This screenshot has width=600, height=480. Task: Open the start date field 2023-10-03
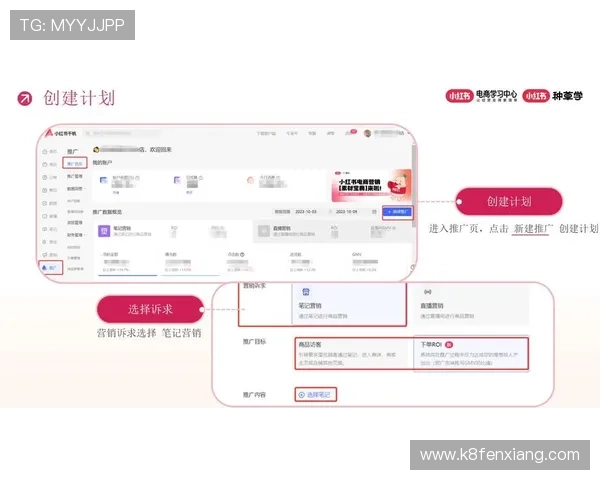pyautogui.click(x=306, y=212)
